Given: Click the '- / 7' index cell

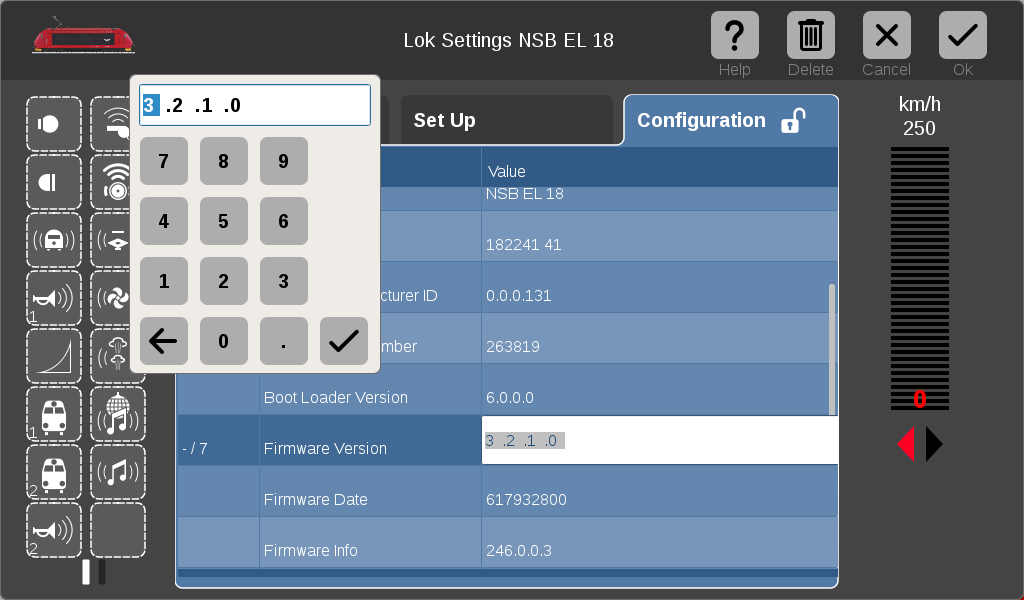Looking at the screenshot, I should [218, 441].
